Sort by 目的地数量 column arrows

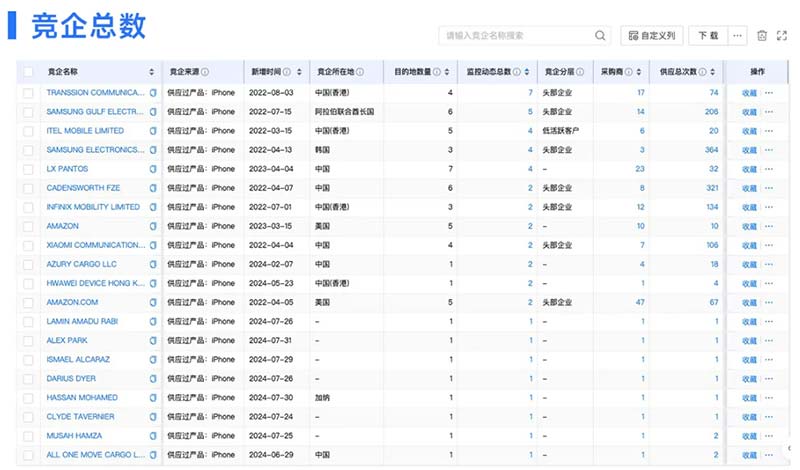tap(447, 72)
